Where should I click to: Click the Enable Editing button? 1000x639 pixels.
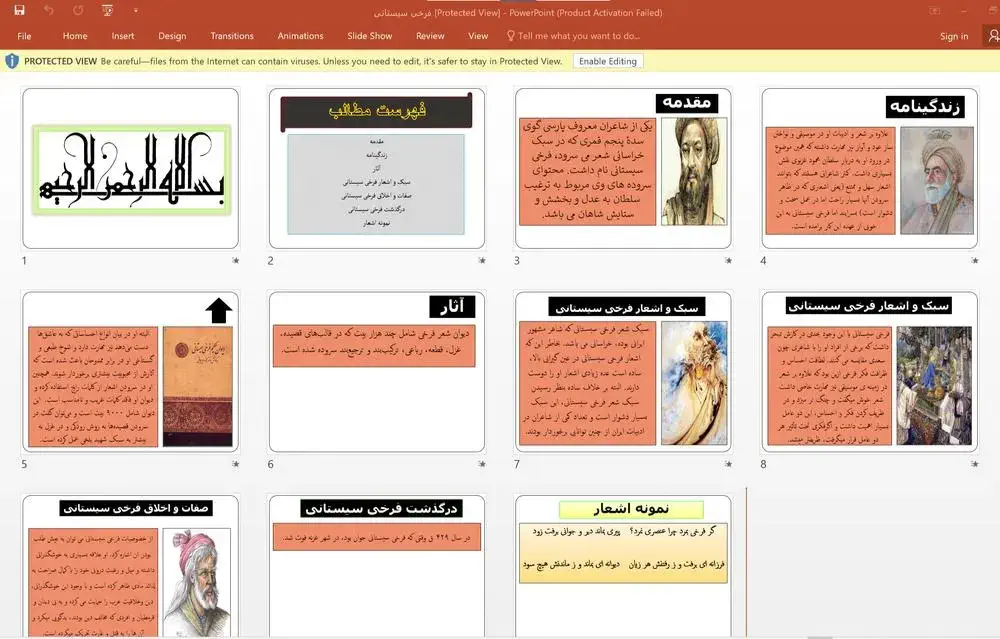pyautogui.click(x=607, y=61)
